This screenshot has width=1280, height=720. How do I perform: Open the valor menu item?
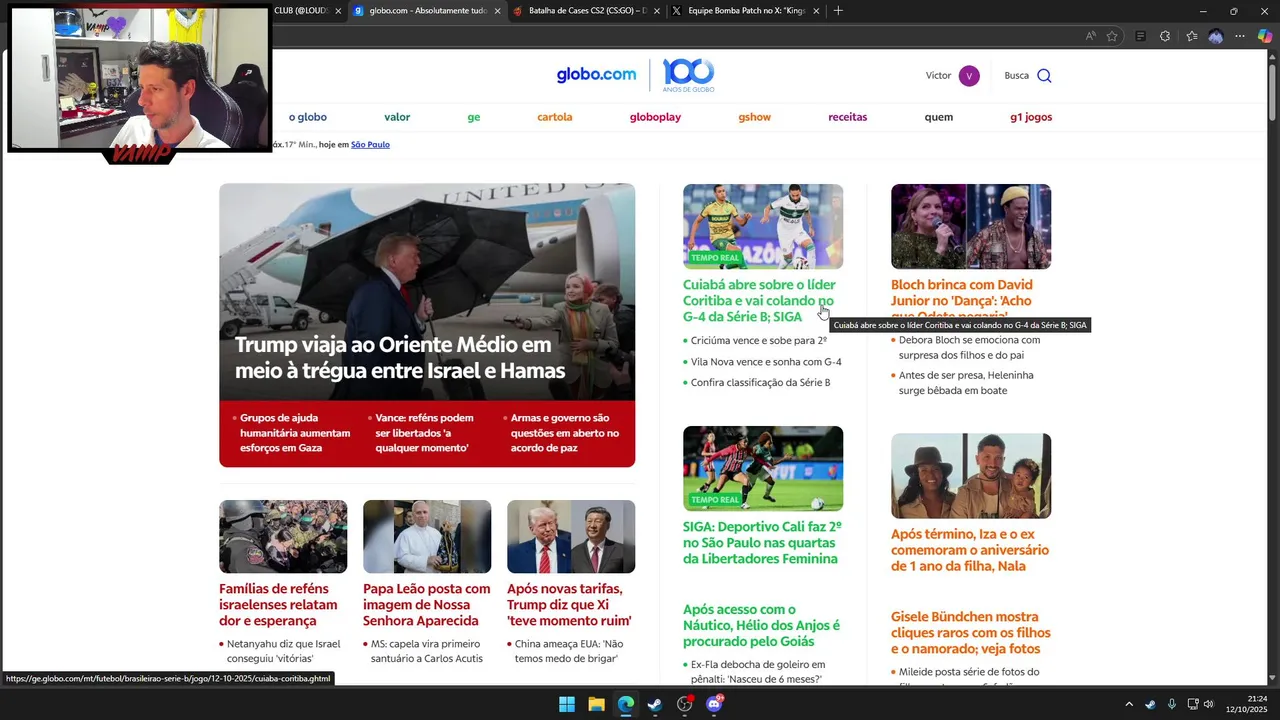[x=397, y=117]
